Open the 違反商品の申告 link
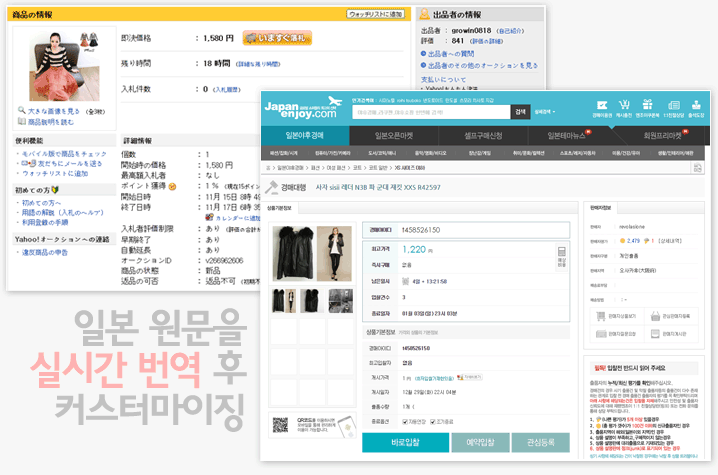This screenshot has width=718, height=475. [x=45, y=252]
